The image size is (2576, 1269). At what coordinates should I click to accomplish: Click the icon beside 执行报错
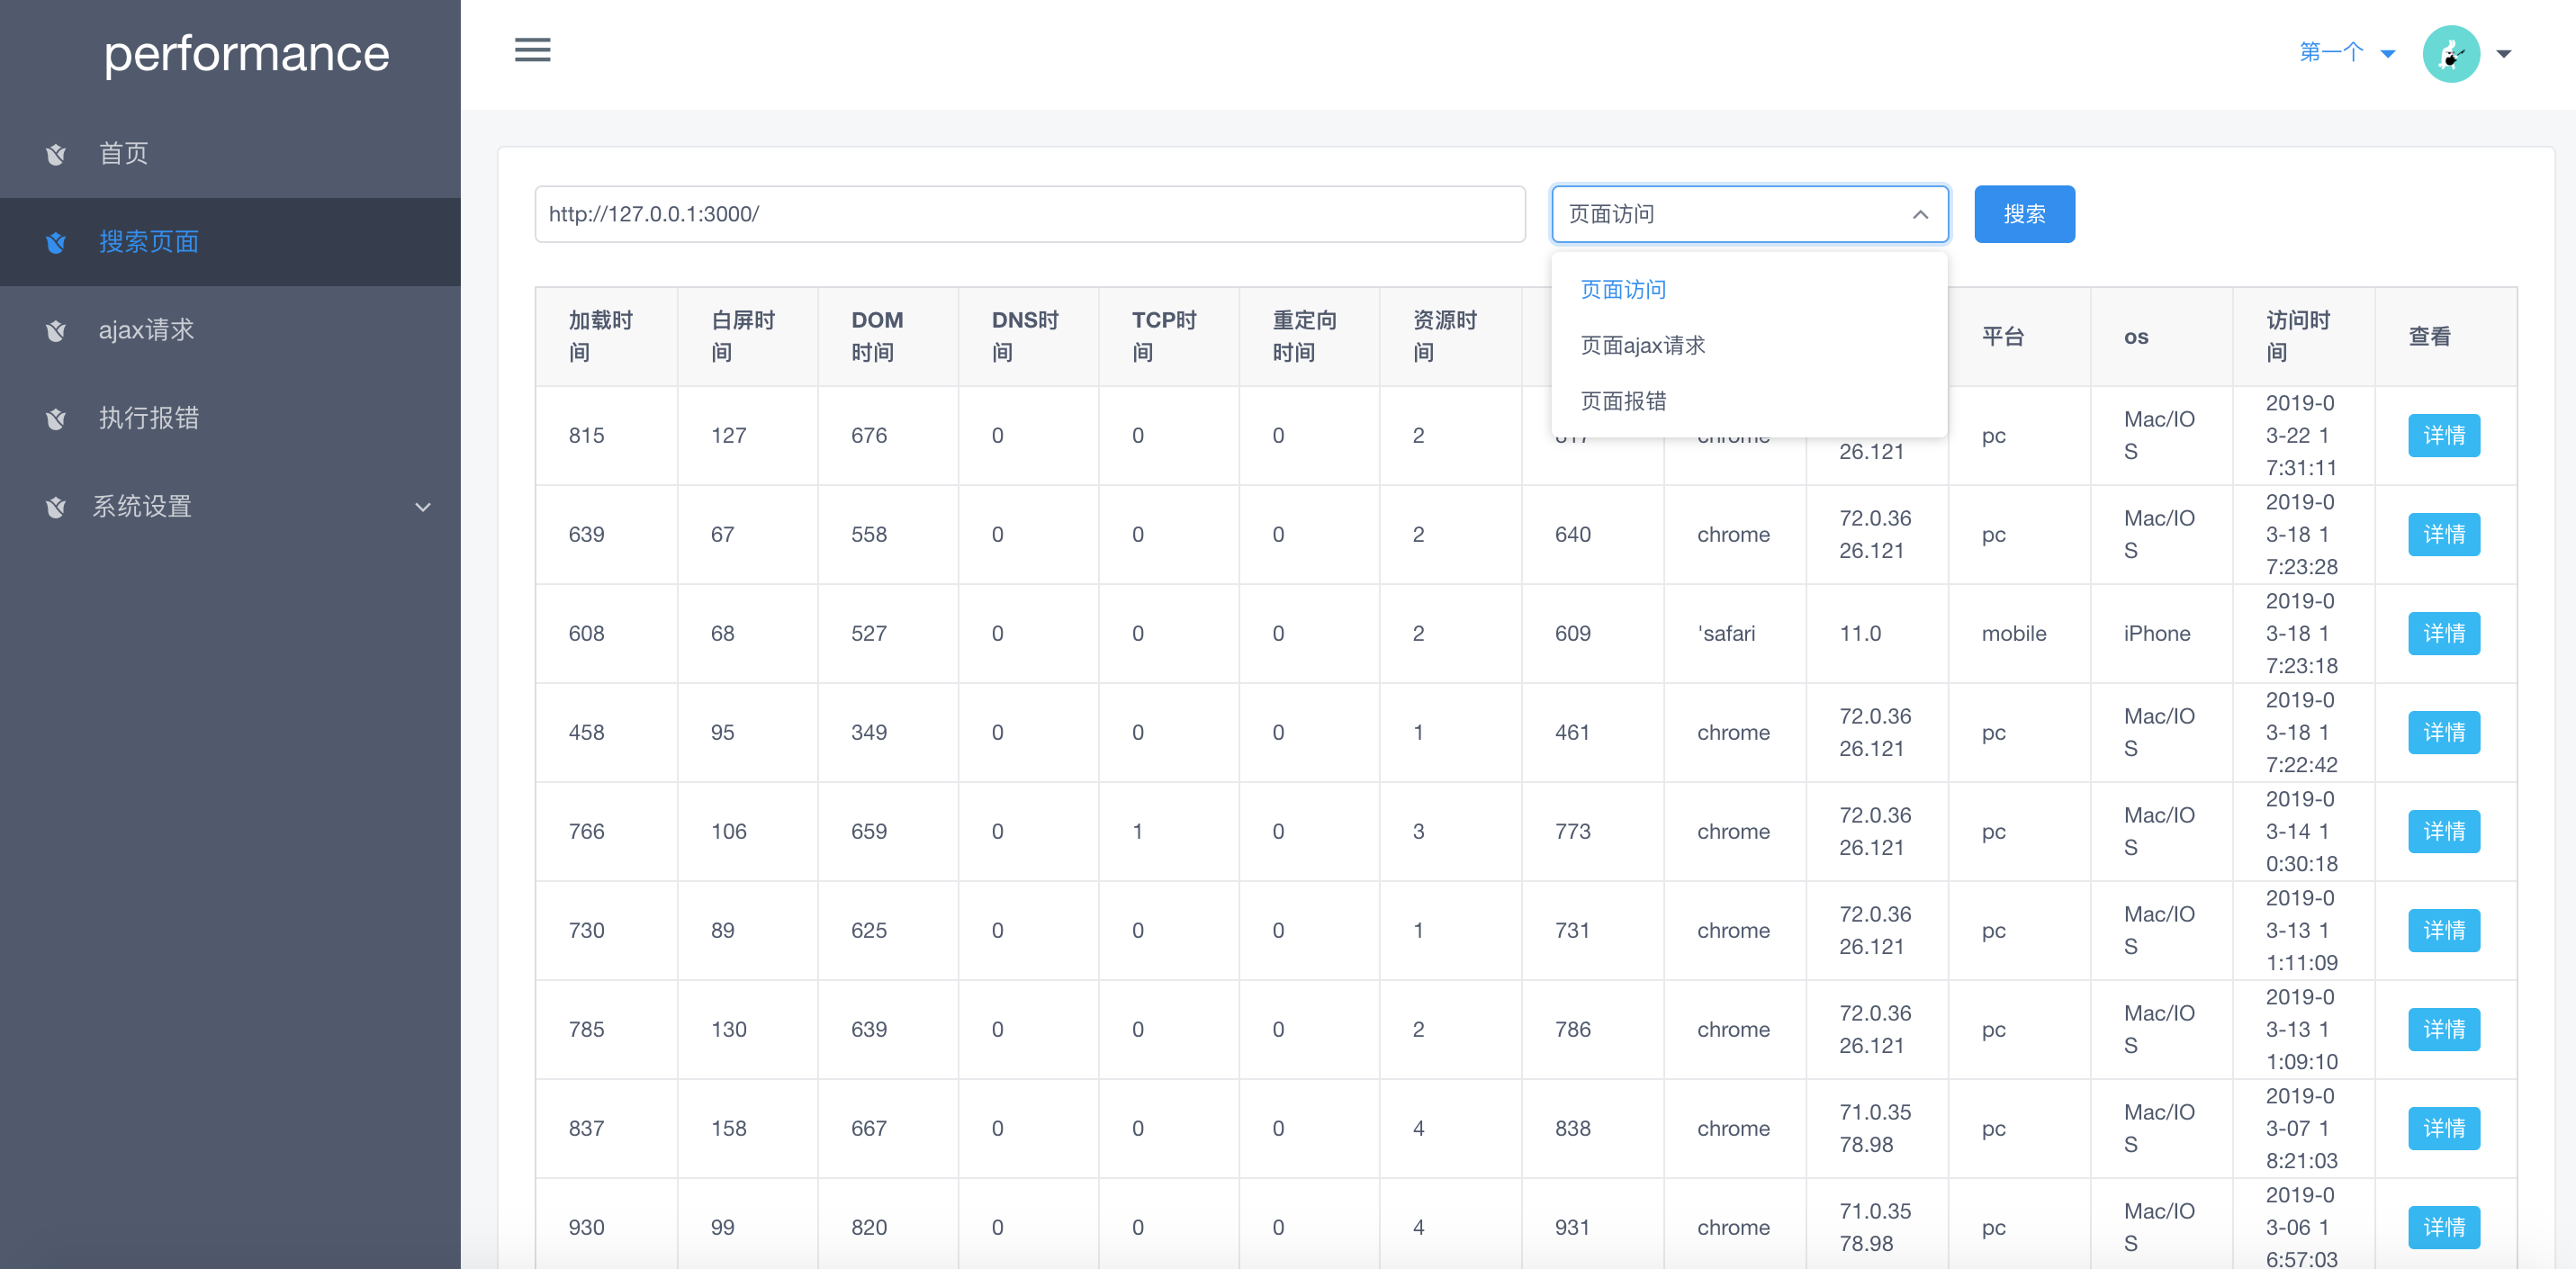[56, 418]
